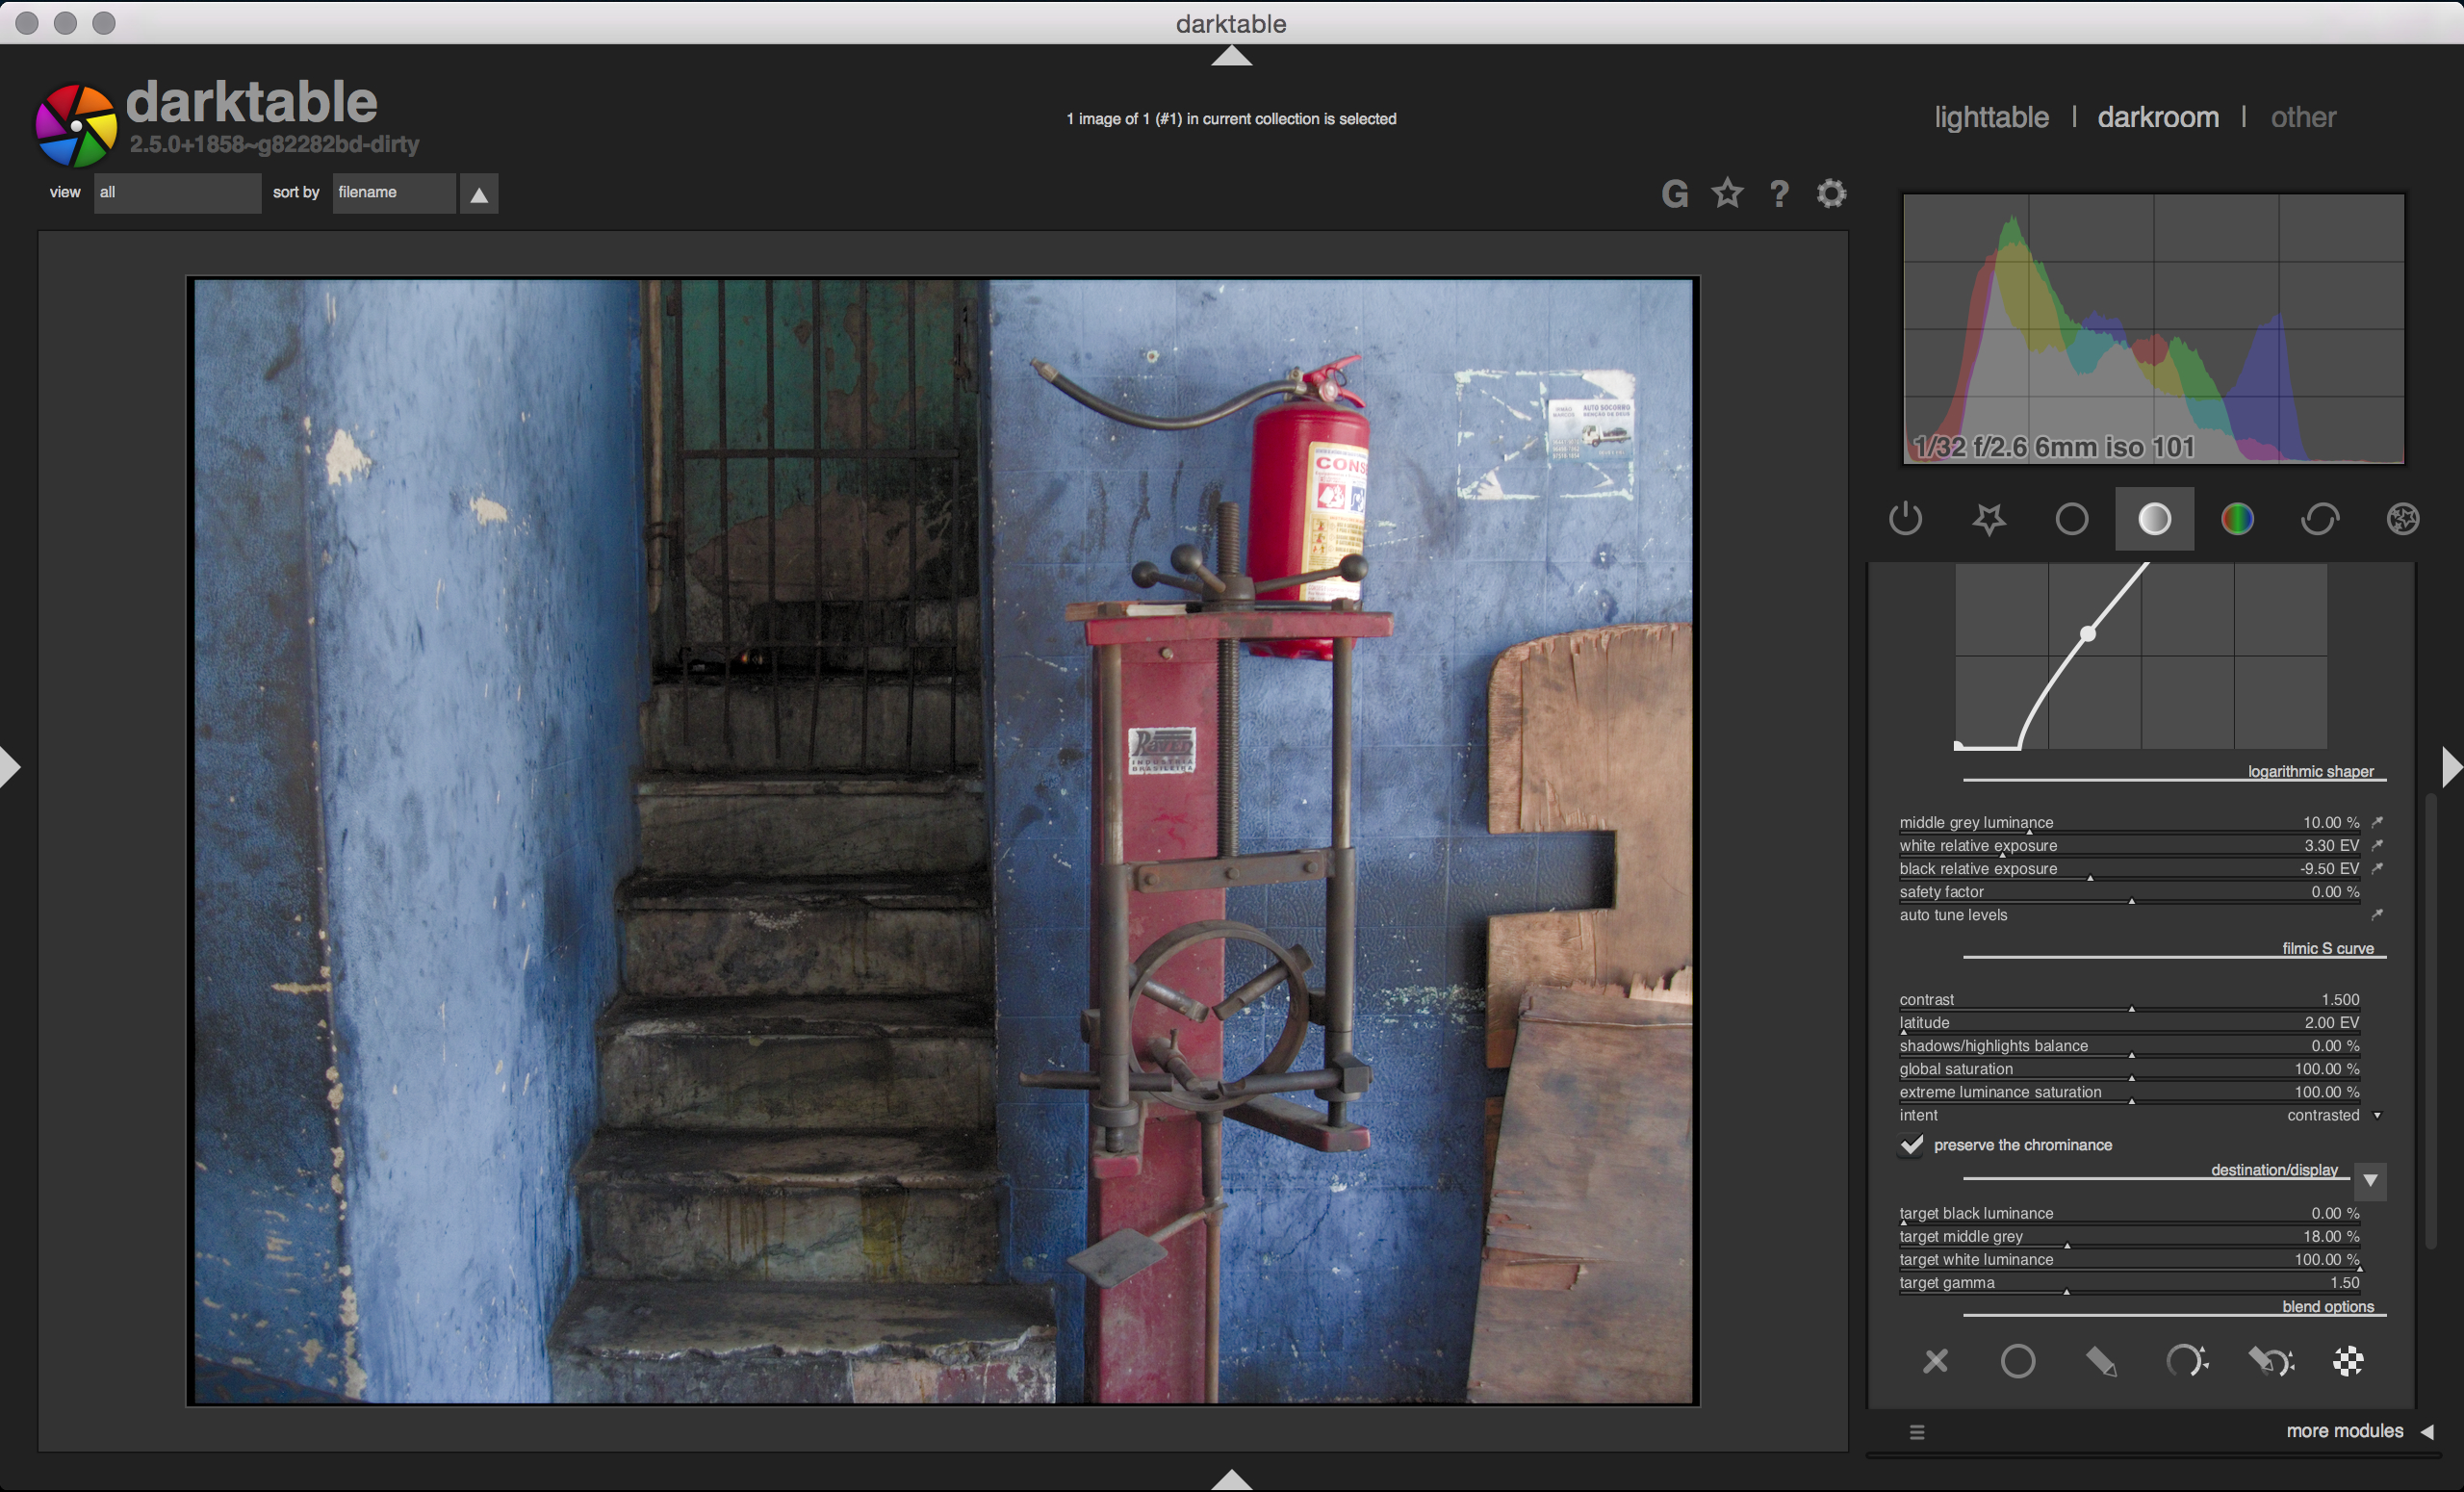Toggle the grouping G icon
2464x1492 pixels.
1675,193
